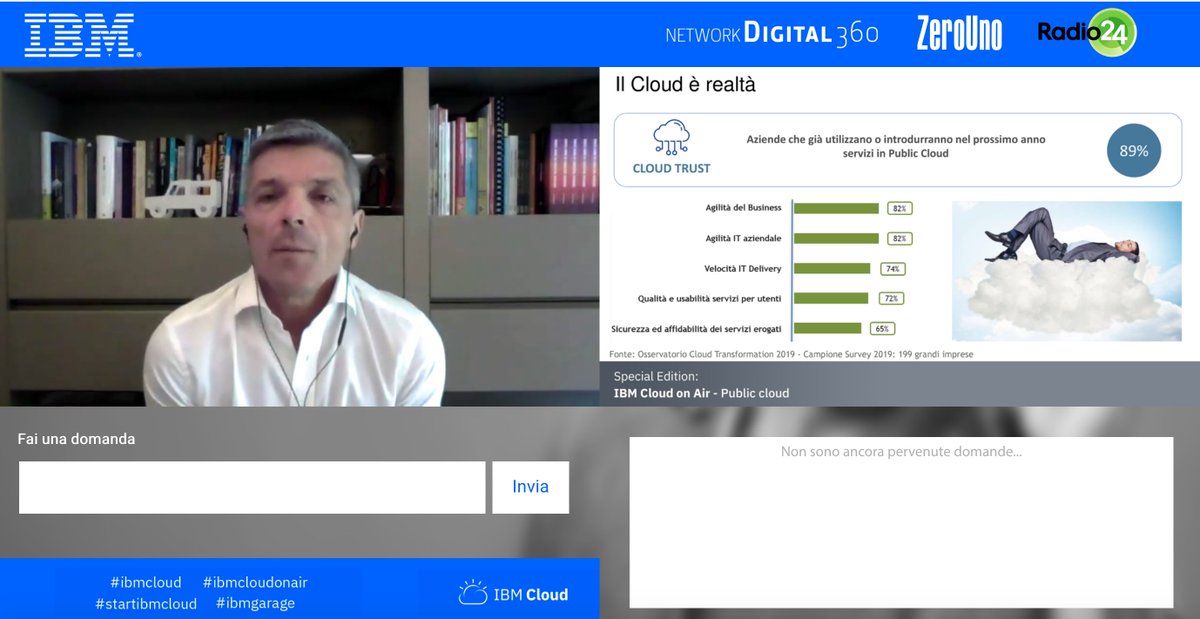Screen dimensions: 1200x619
Task: Open the Network Digital 360 logo
Action: [x=772, y=34]
